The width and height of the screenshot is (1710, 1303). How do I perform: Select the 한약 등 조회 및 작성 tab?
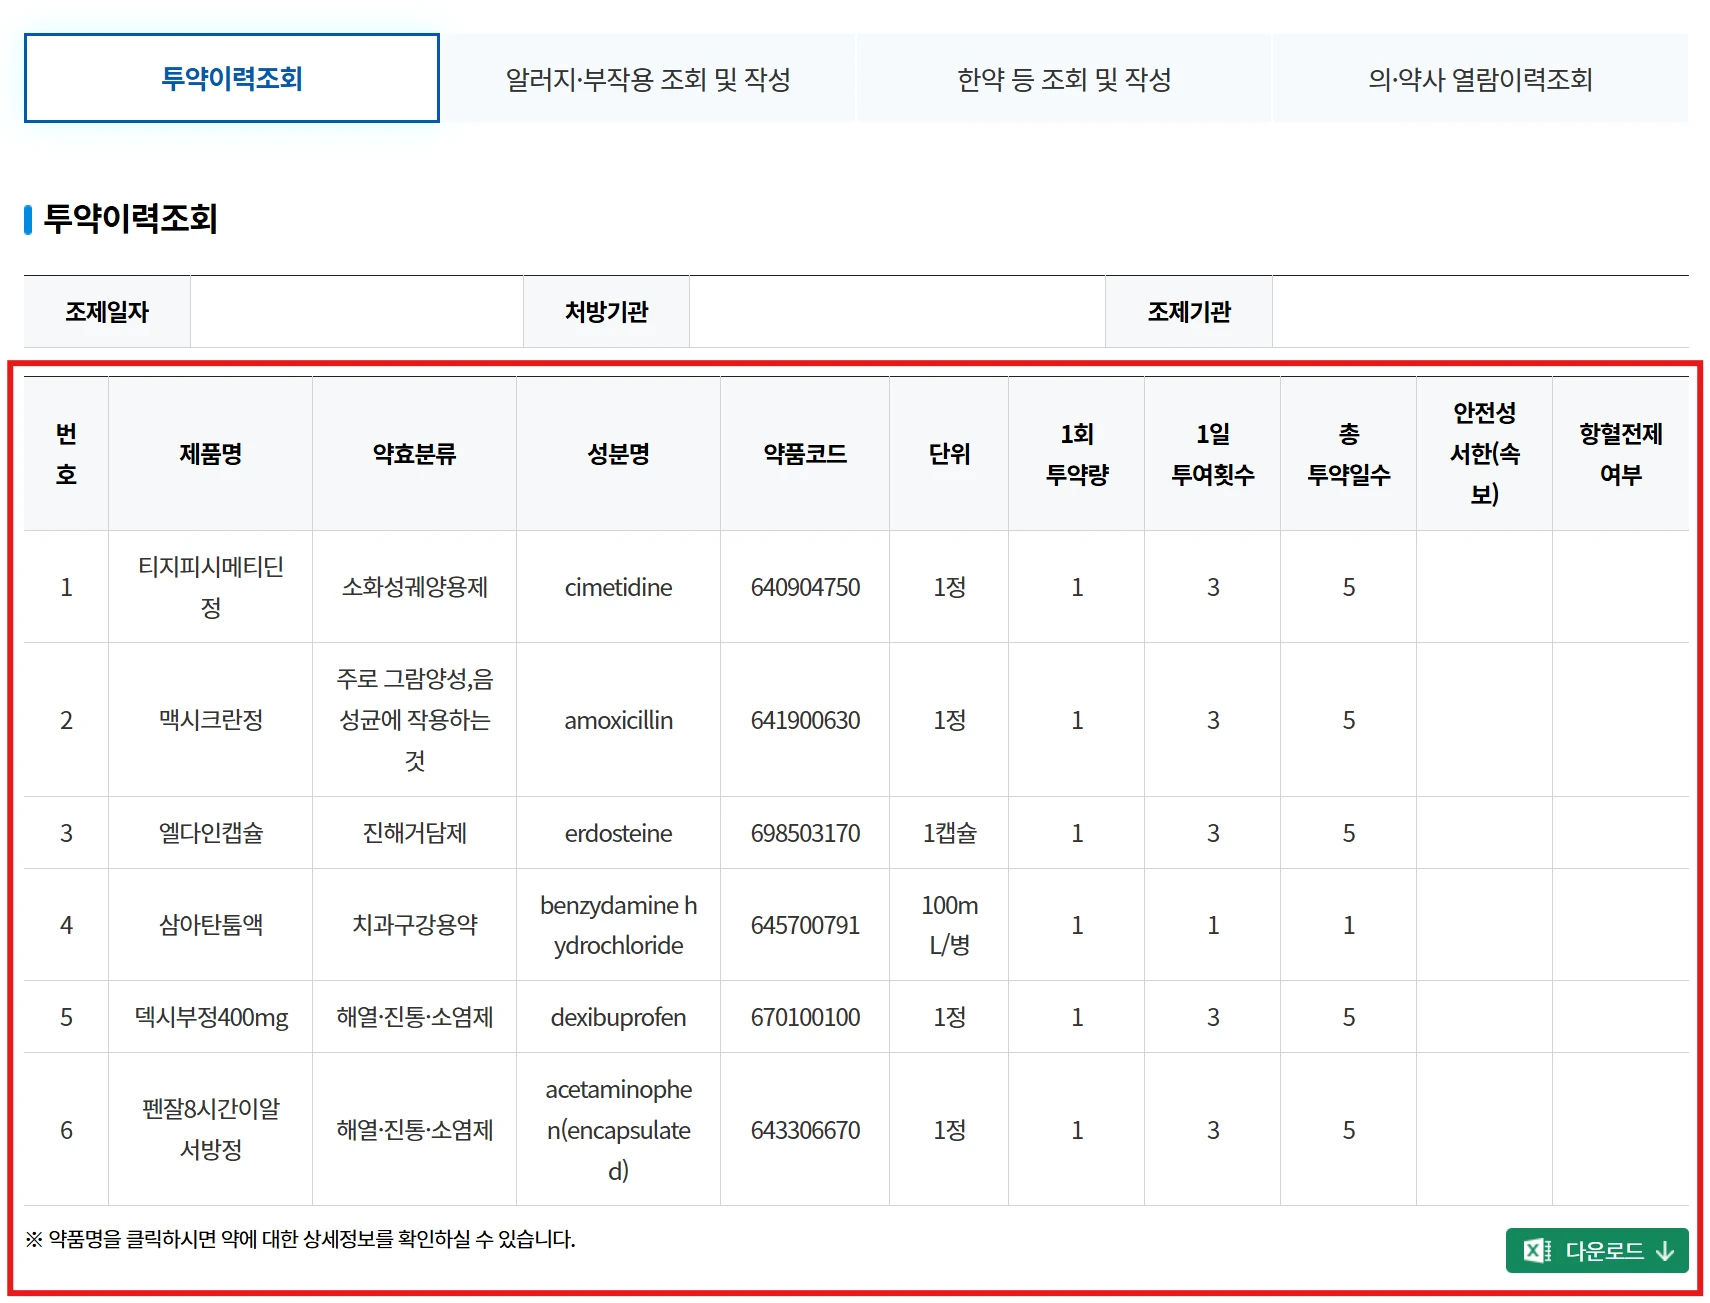1063,79
